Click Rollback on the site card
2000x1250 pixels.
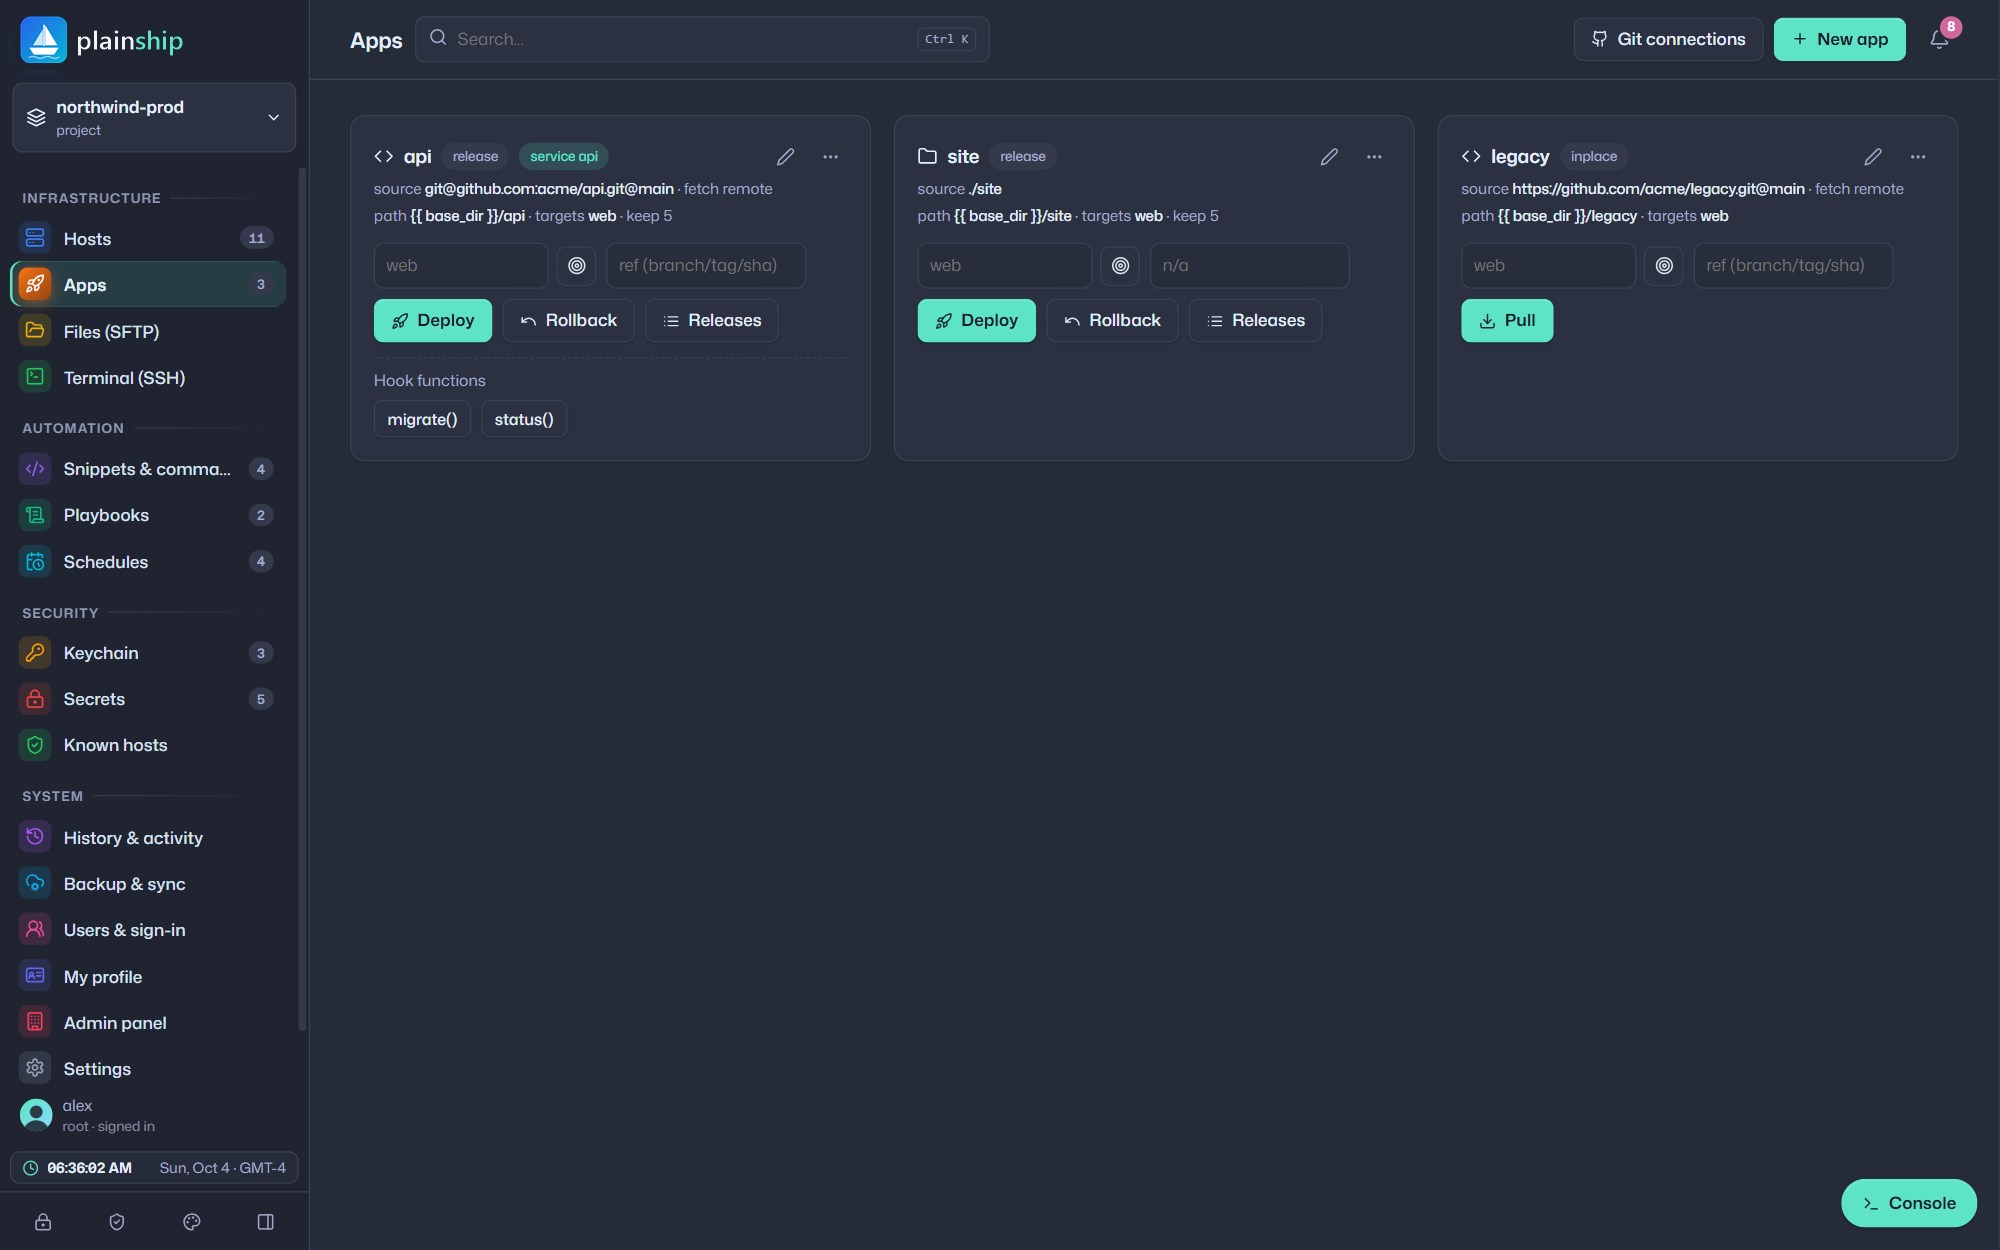(x=1112, y=321)
